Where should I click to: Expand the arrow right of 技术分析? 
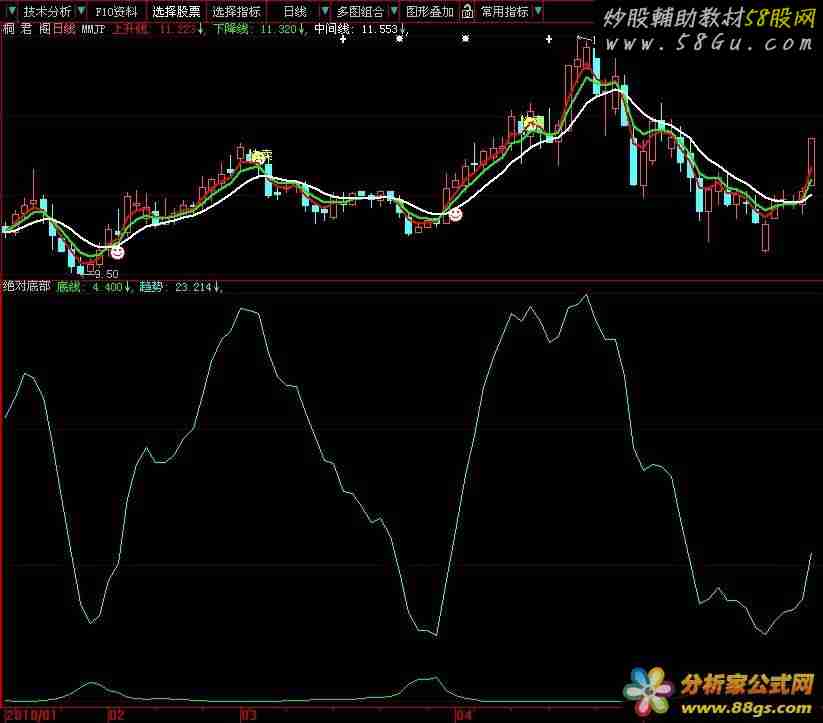(81, 11)
